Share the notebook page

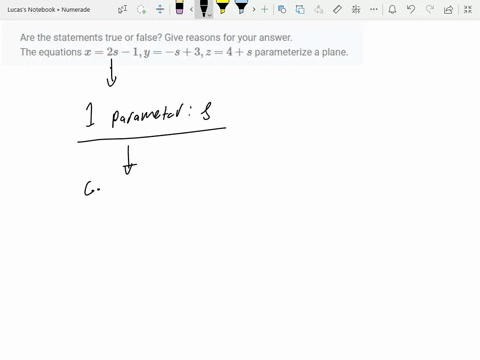(x=448, y=9)
